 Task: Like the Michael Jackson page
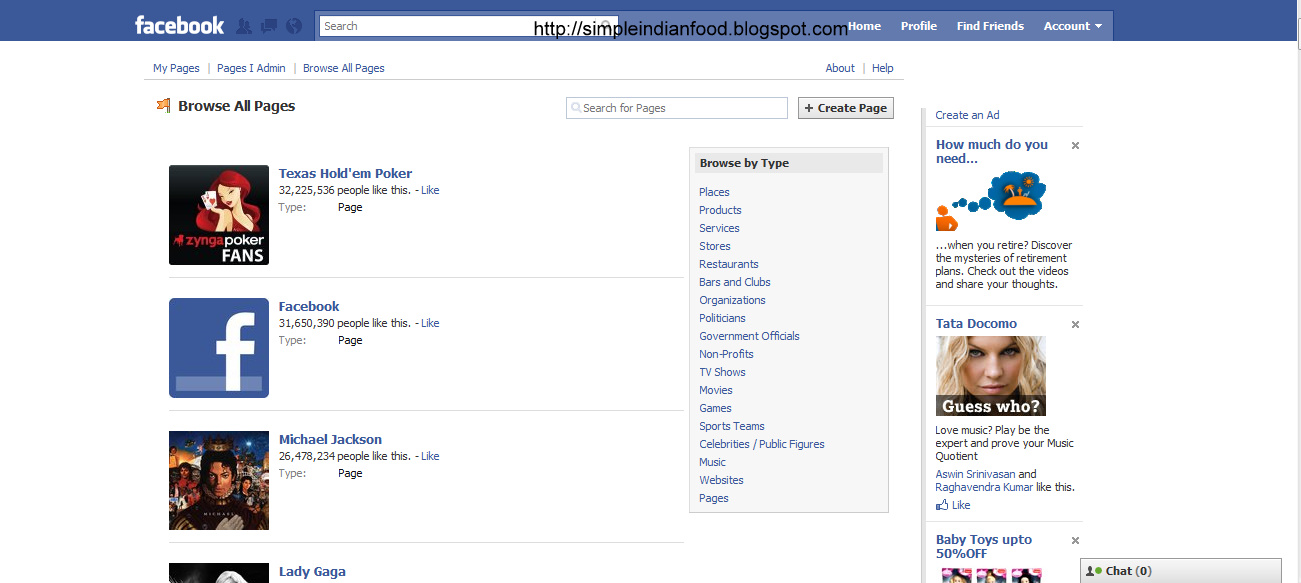(x=430, y=456)
